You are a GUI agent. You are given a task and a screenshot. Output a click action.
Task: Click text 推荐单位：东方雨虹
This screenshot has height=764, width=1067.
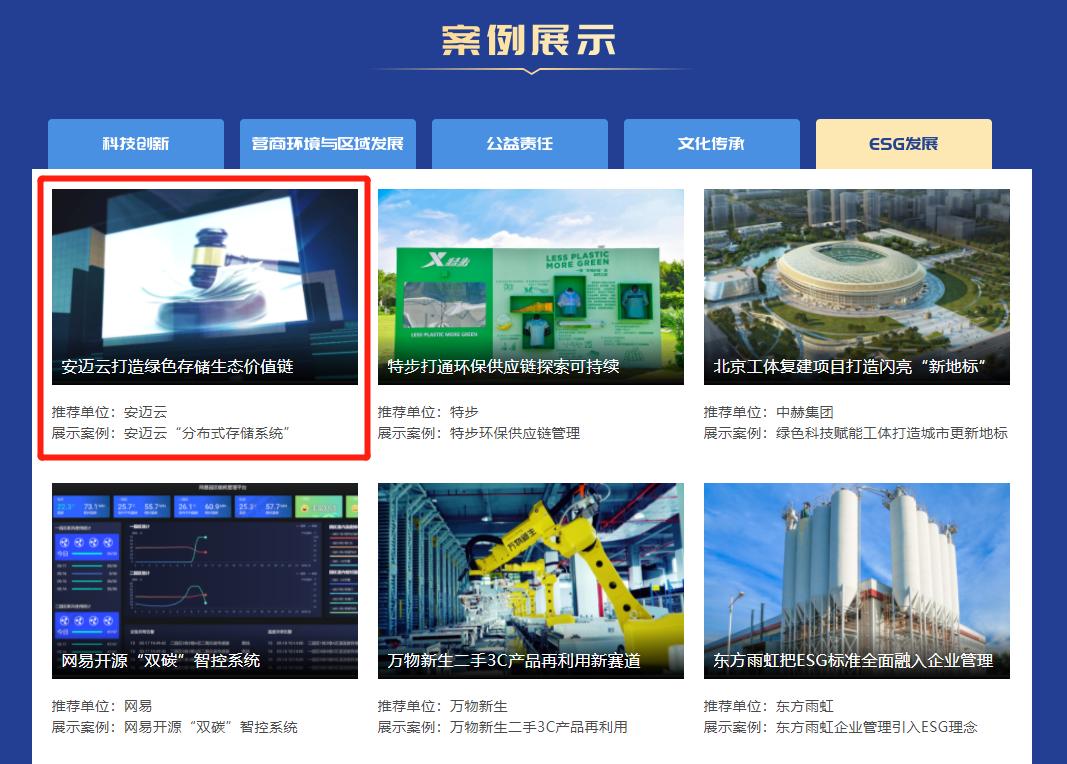(x=768, y=706)
